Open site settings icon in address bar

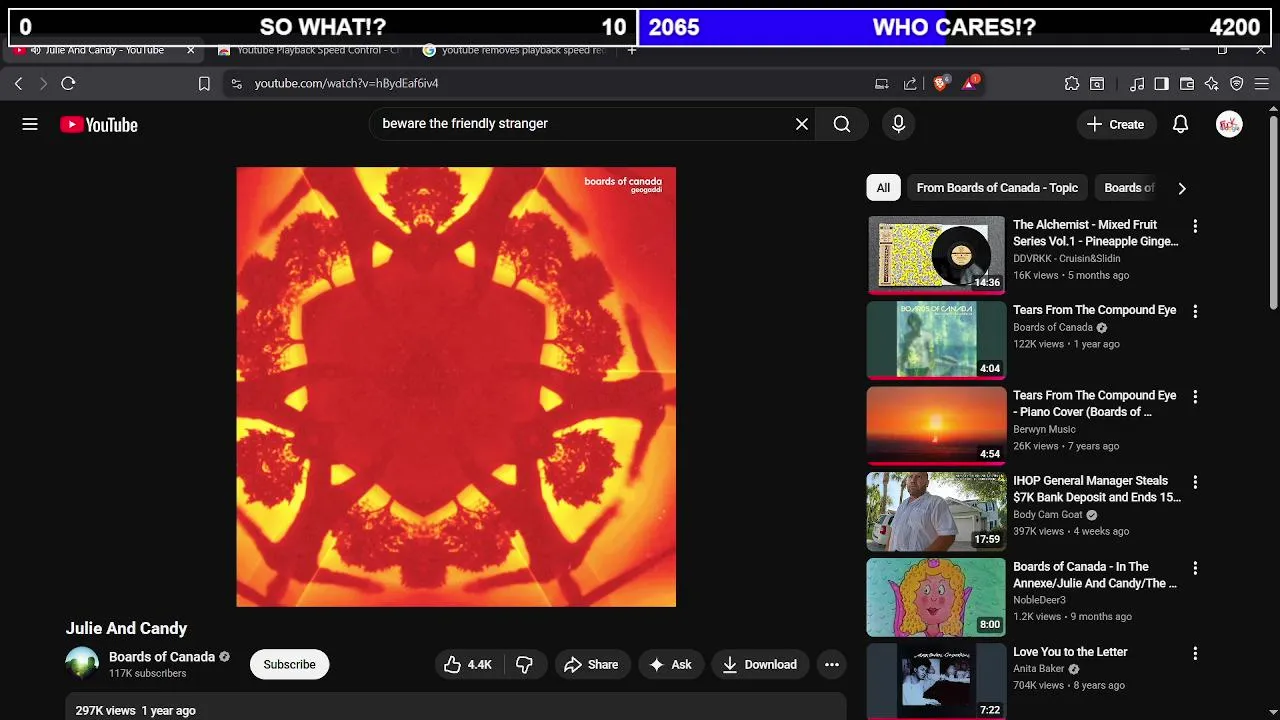tap(236, 84)
